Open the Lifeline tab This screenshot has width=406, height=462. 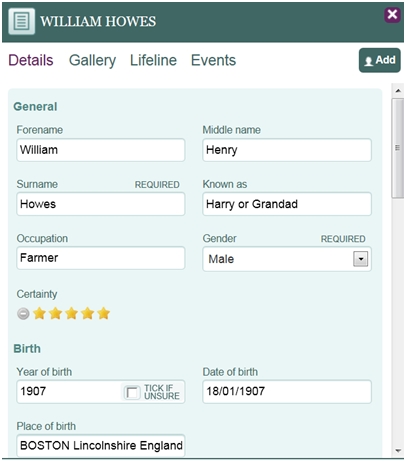coord(153,60)
